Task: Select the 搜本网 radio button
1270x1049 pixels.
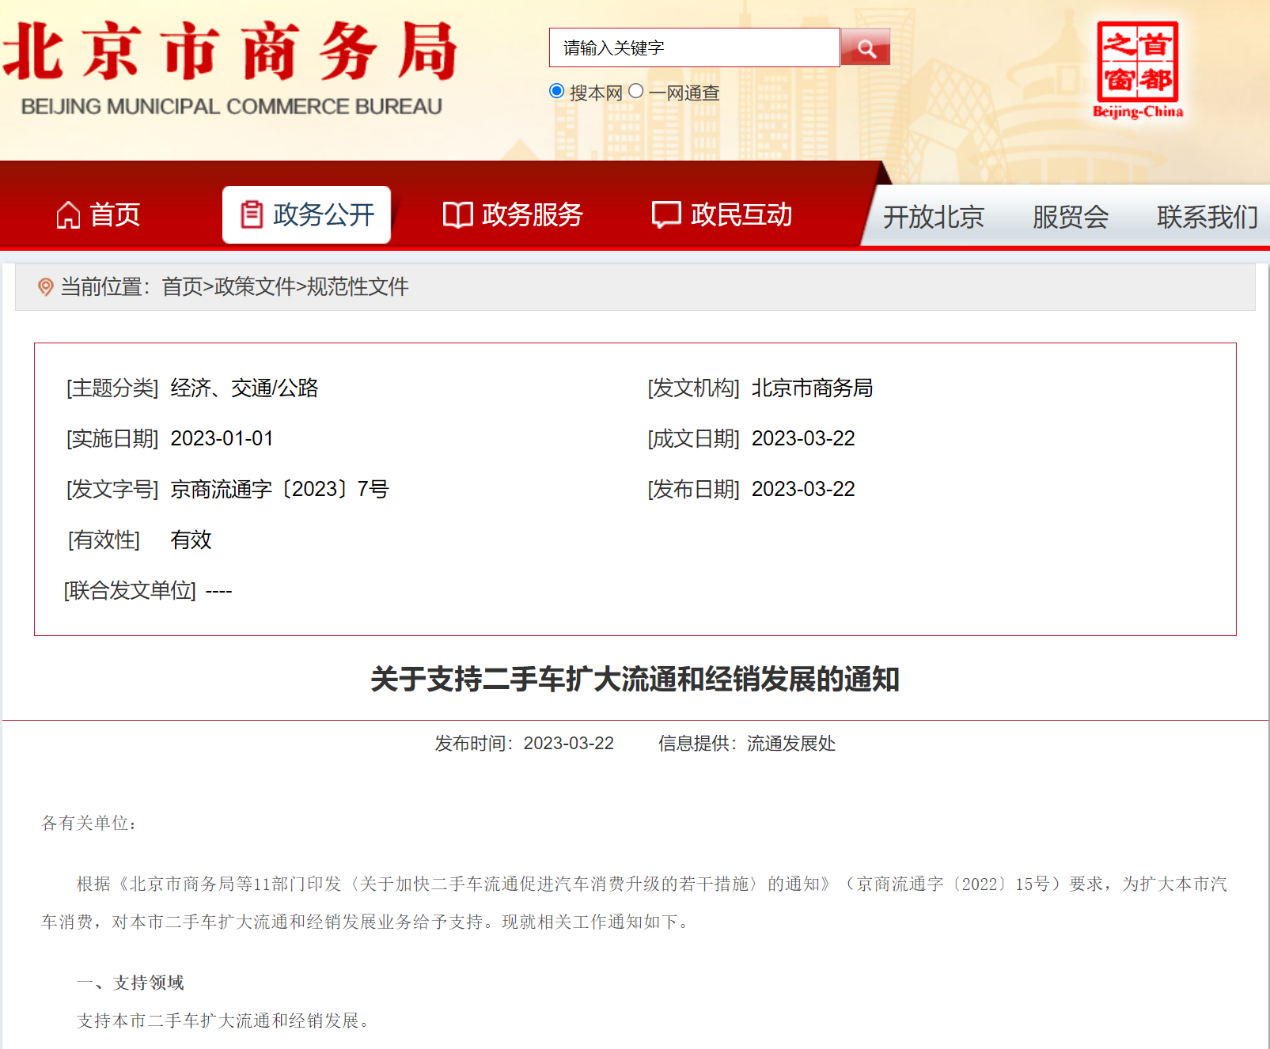Action: click(x=557, y=91)
